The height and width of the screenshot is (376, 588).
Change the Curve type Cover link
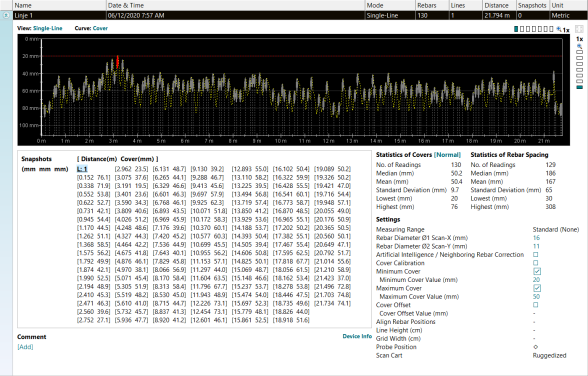(x=100, y=28)
